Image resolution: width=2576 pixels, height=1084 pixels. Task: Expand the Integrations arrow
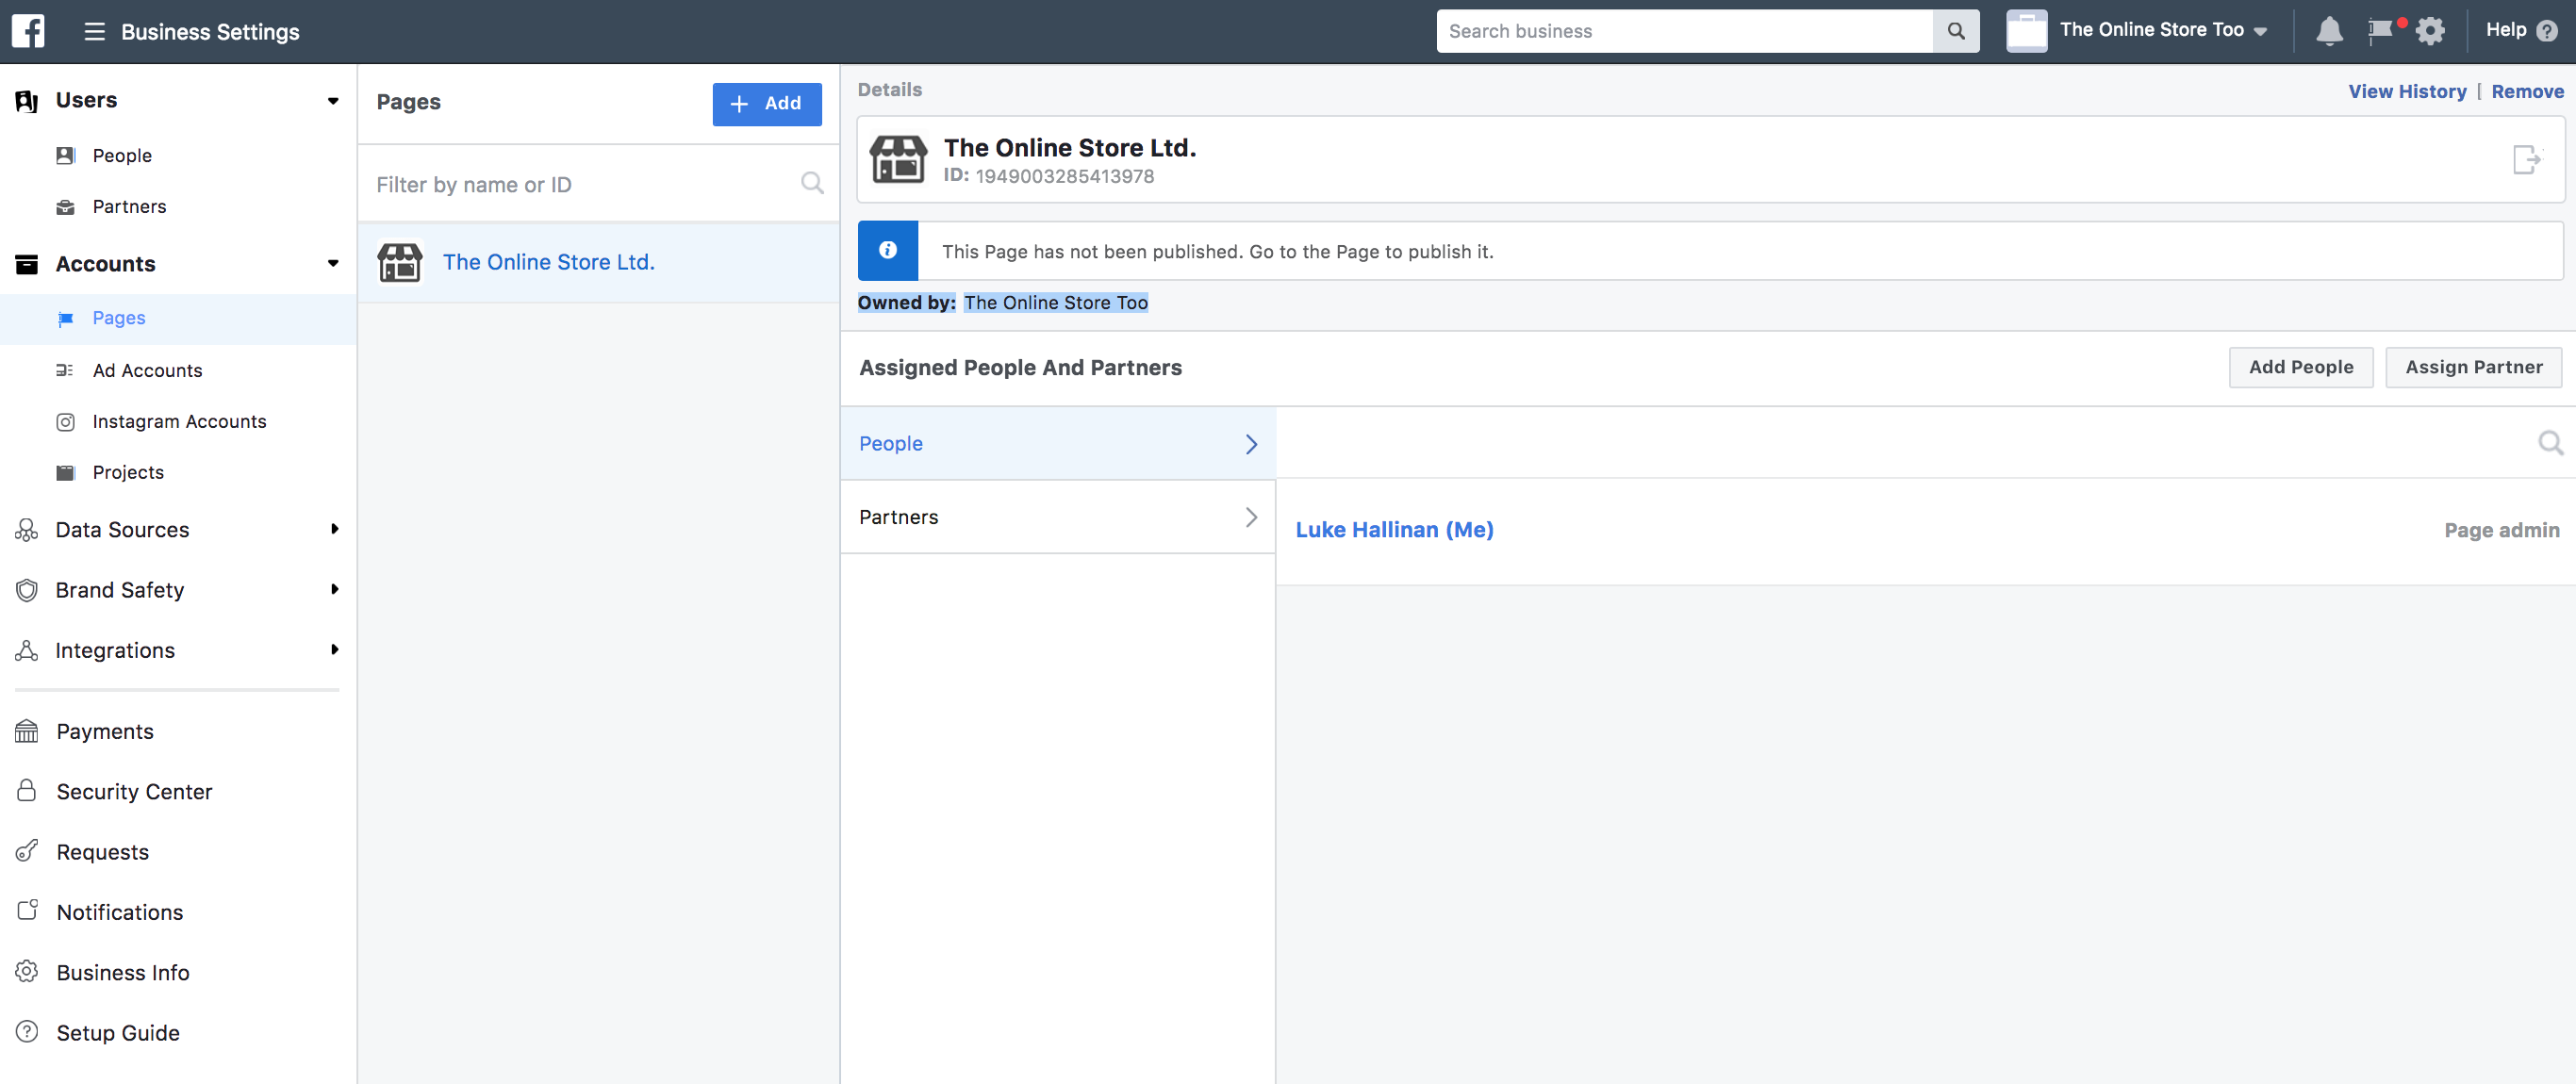click(334, 649)
